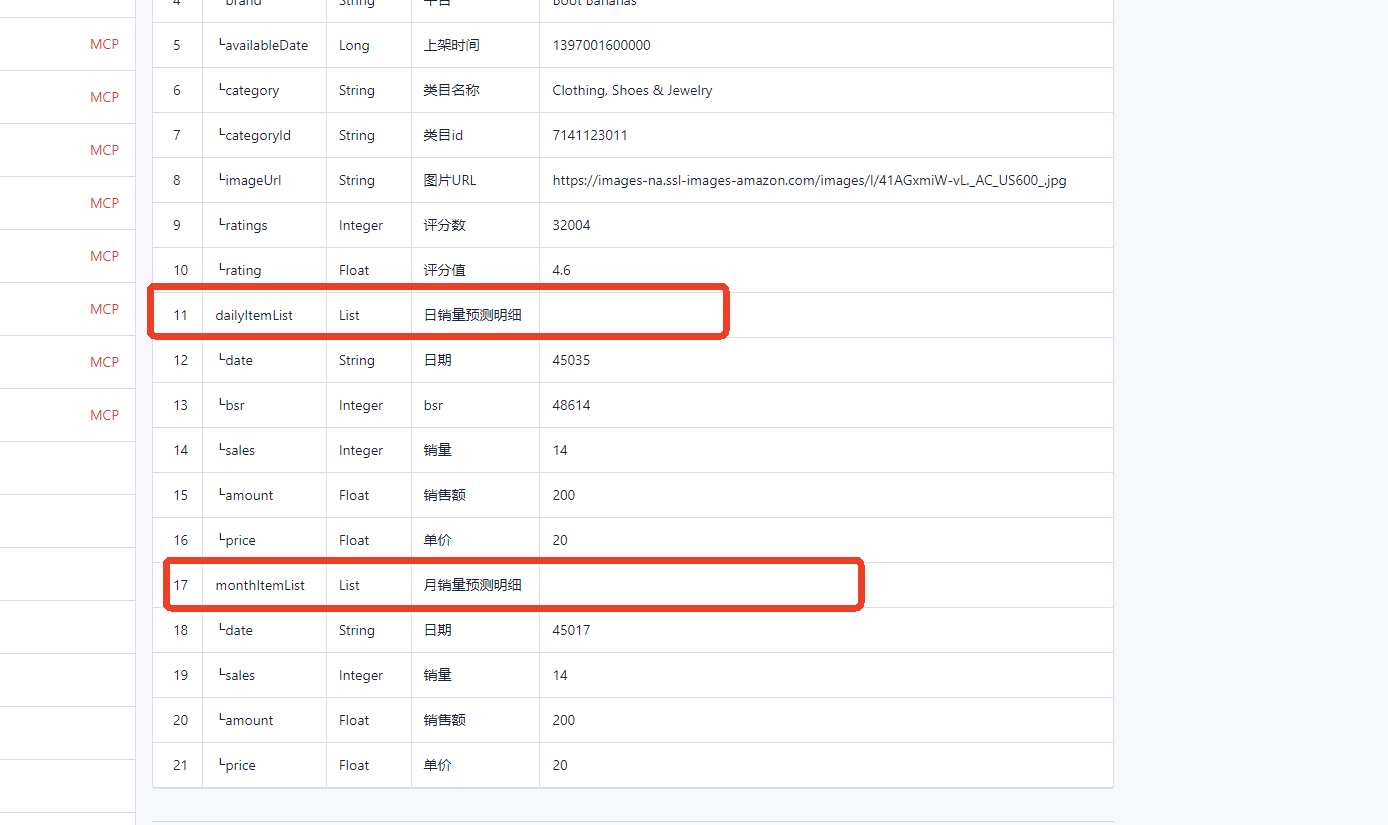
Task: Select the monthItemList field name
Action: coord(260,585)
